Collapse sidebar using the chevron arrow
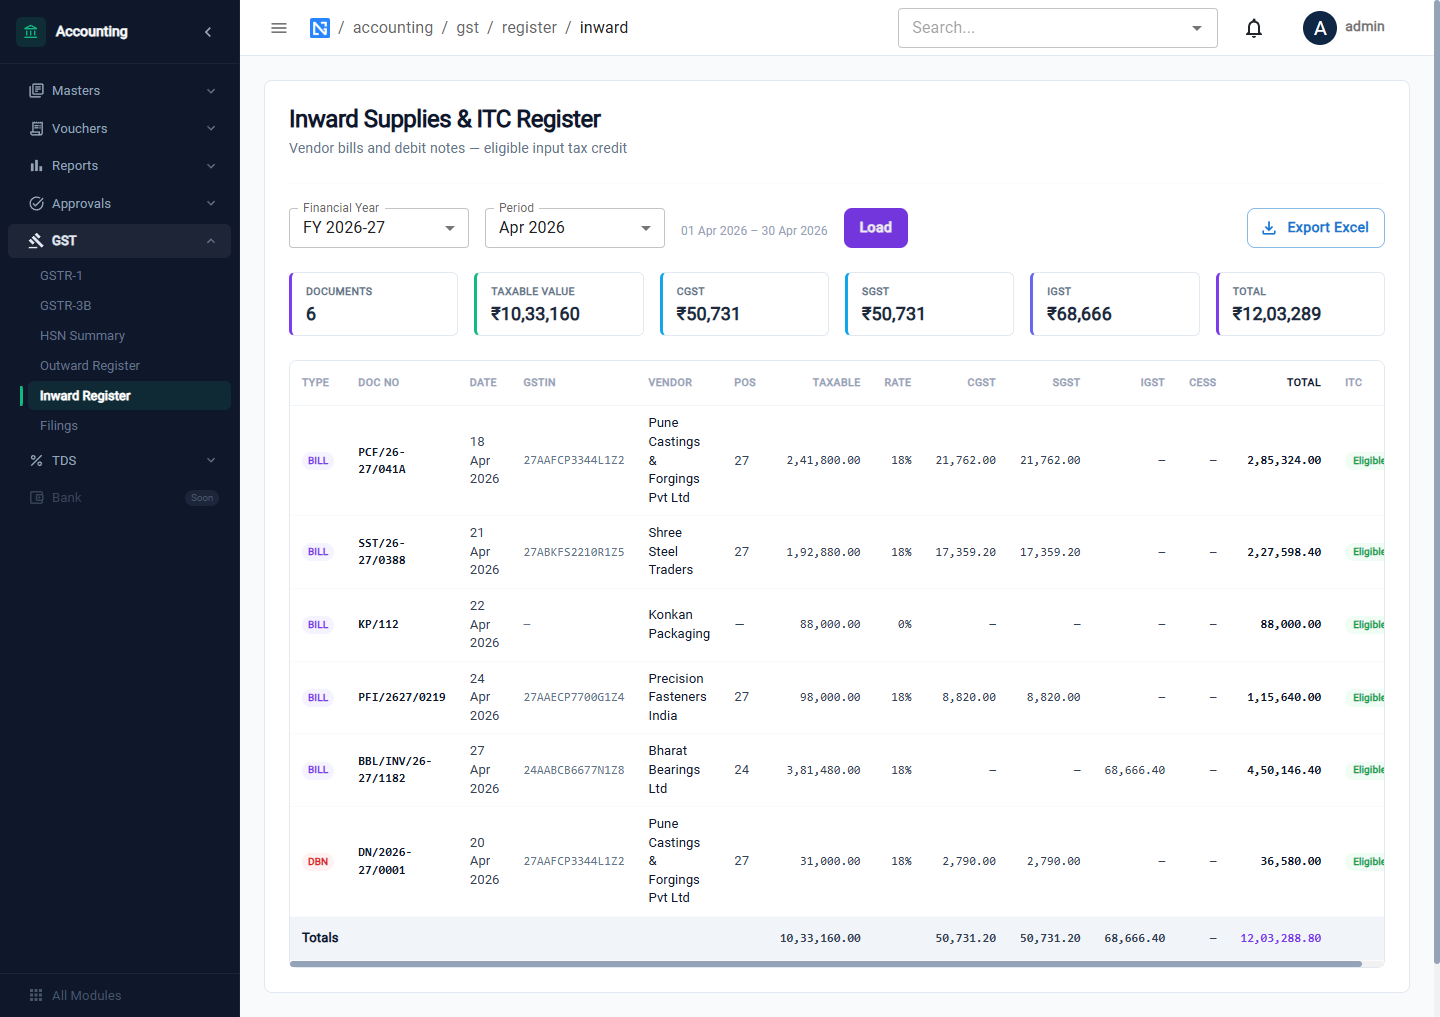Screen dimensions: 1440x1017 [208, 32]
